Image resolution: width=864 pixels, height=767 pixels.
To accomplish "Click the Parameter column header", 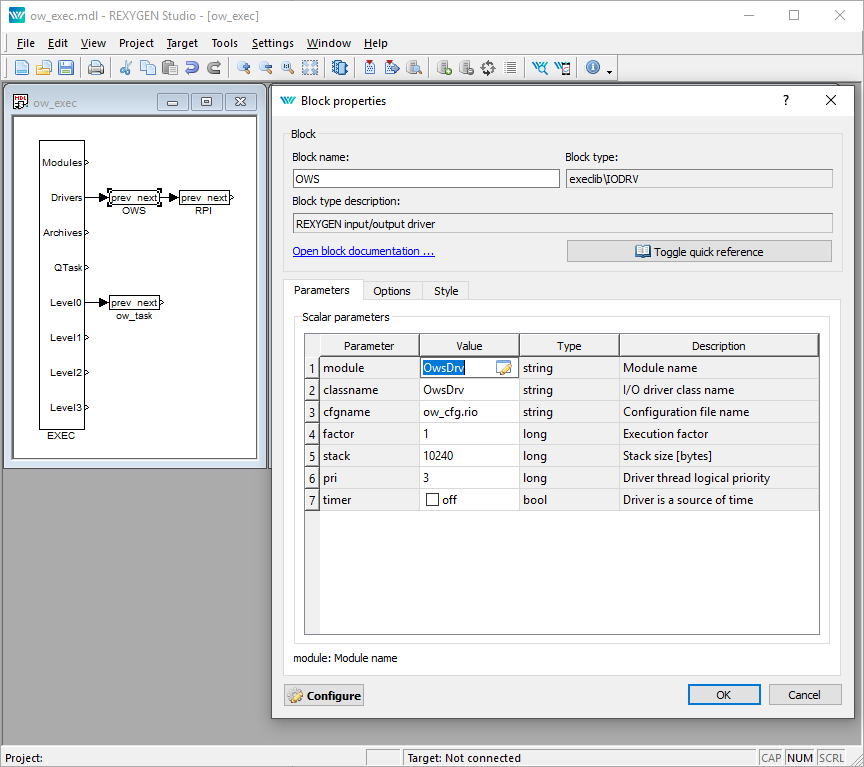I will (369, 345).
